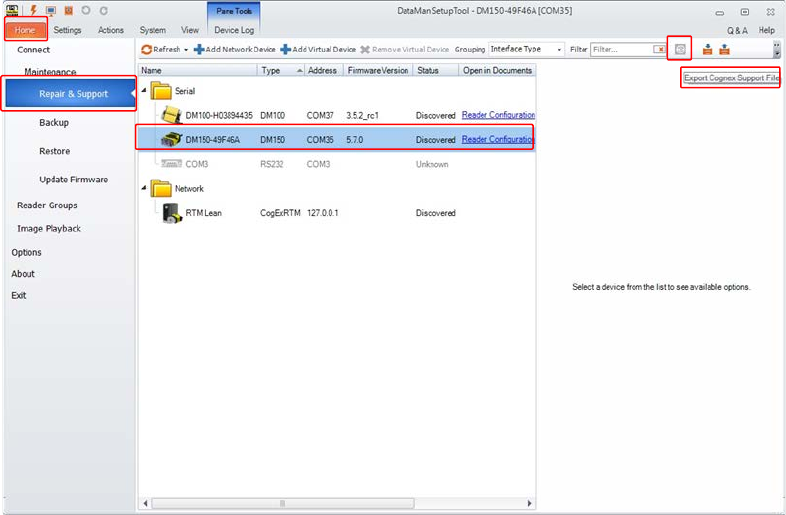Click the blue monitor quick-access icon
786x515 pixels.
pyautogui.click(x=51, y=11)
